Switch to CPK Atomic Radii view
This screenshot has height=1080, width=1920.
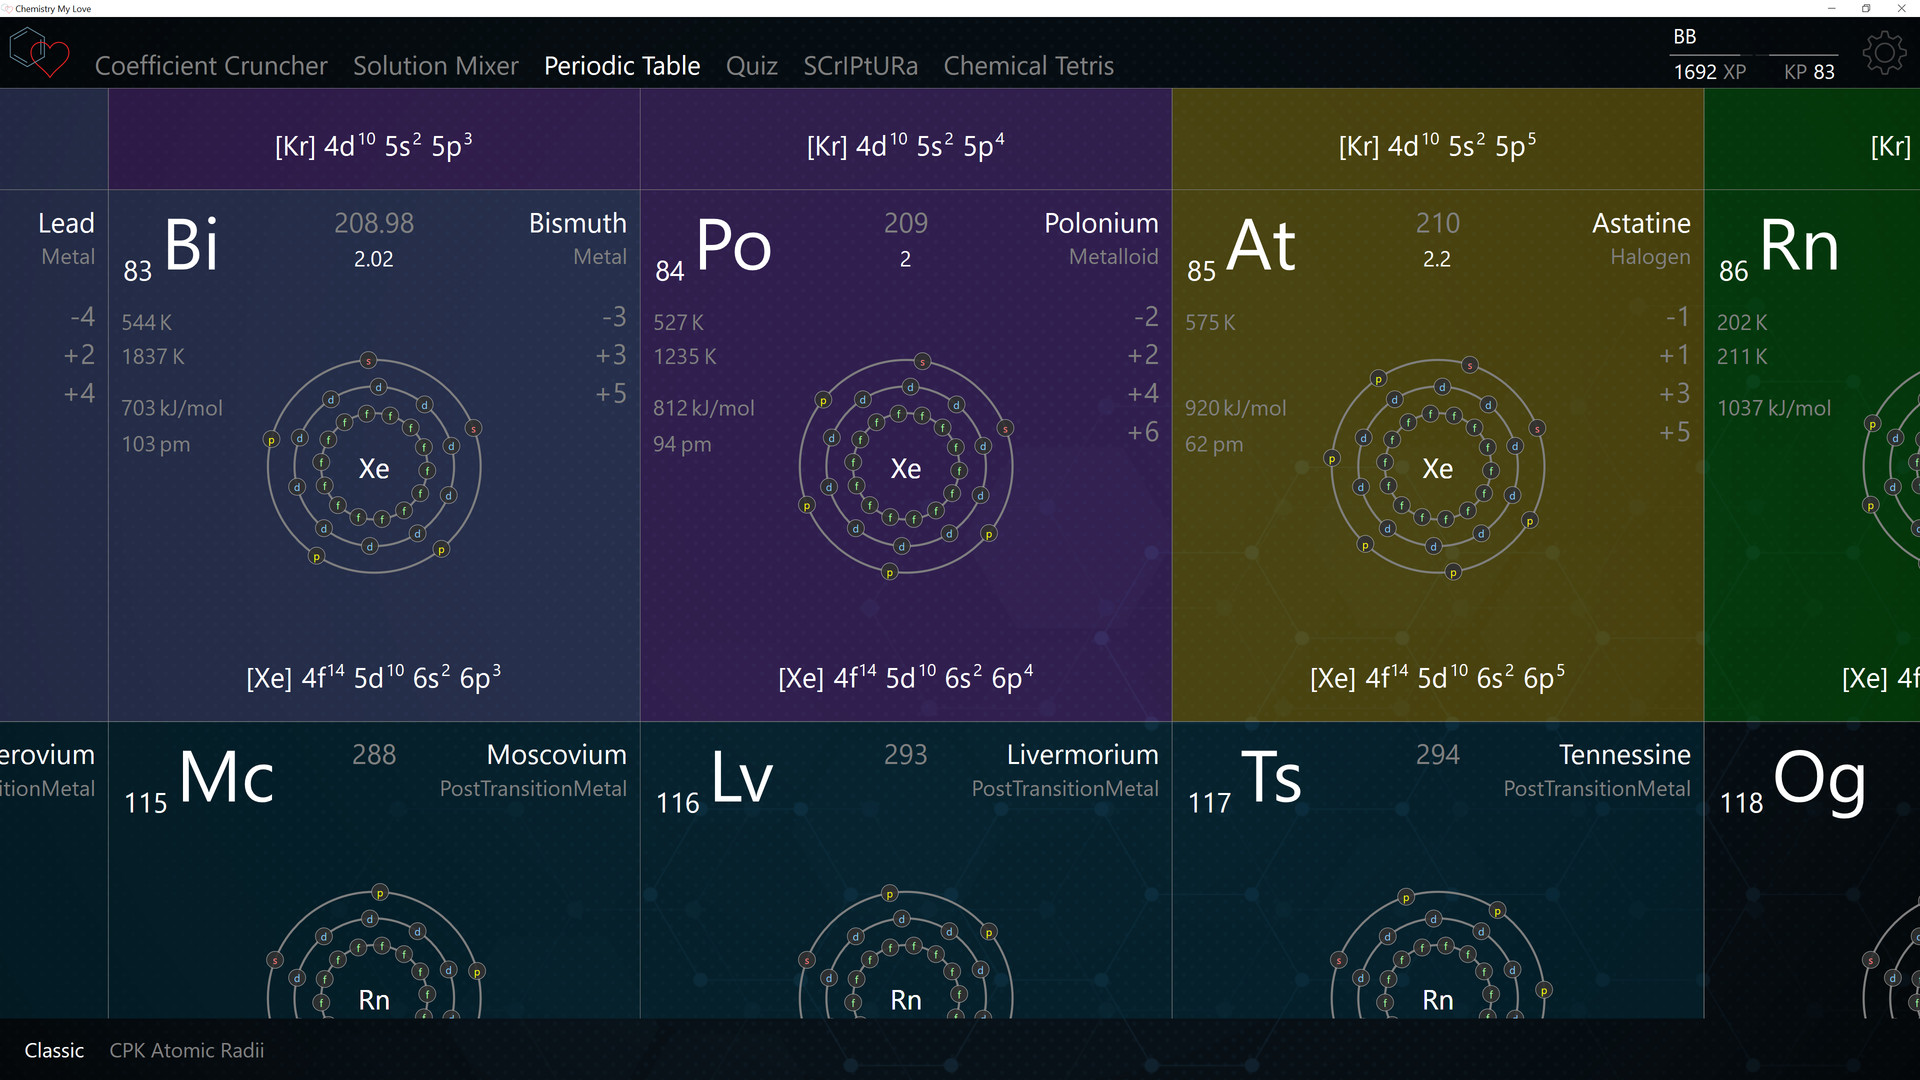pos(187,1050)
